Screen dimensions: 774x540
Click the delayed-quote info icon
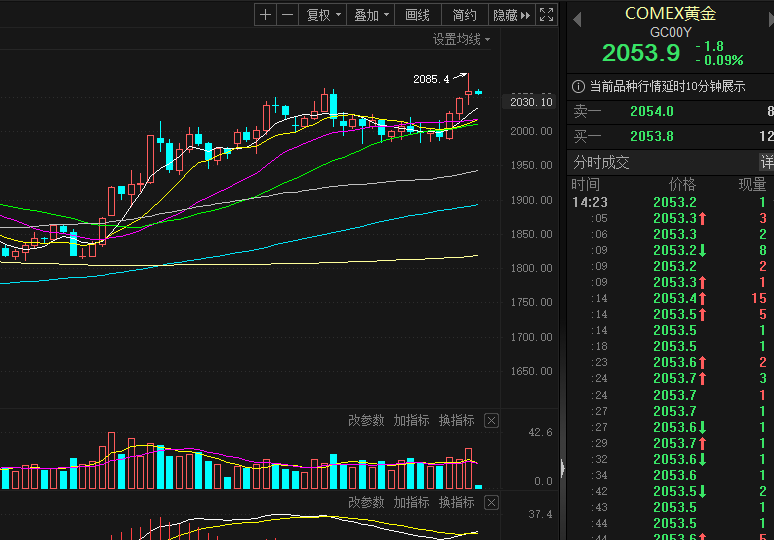(578, 86)
